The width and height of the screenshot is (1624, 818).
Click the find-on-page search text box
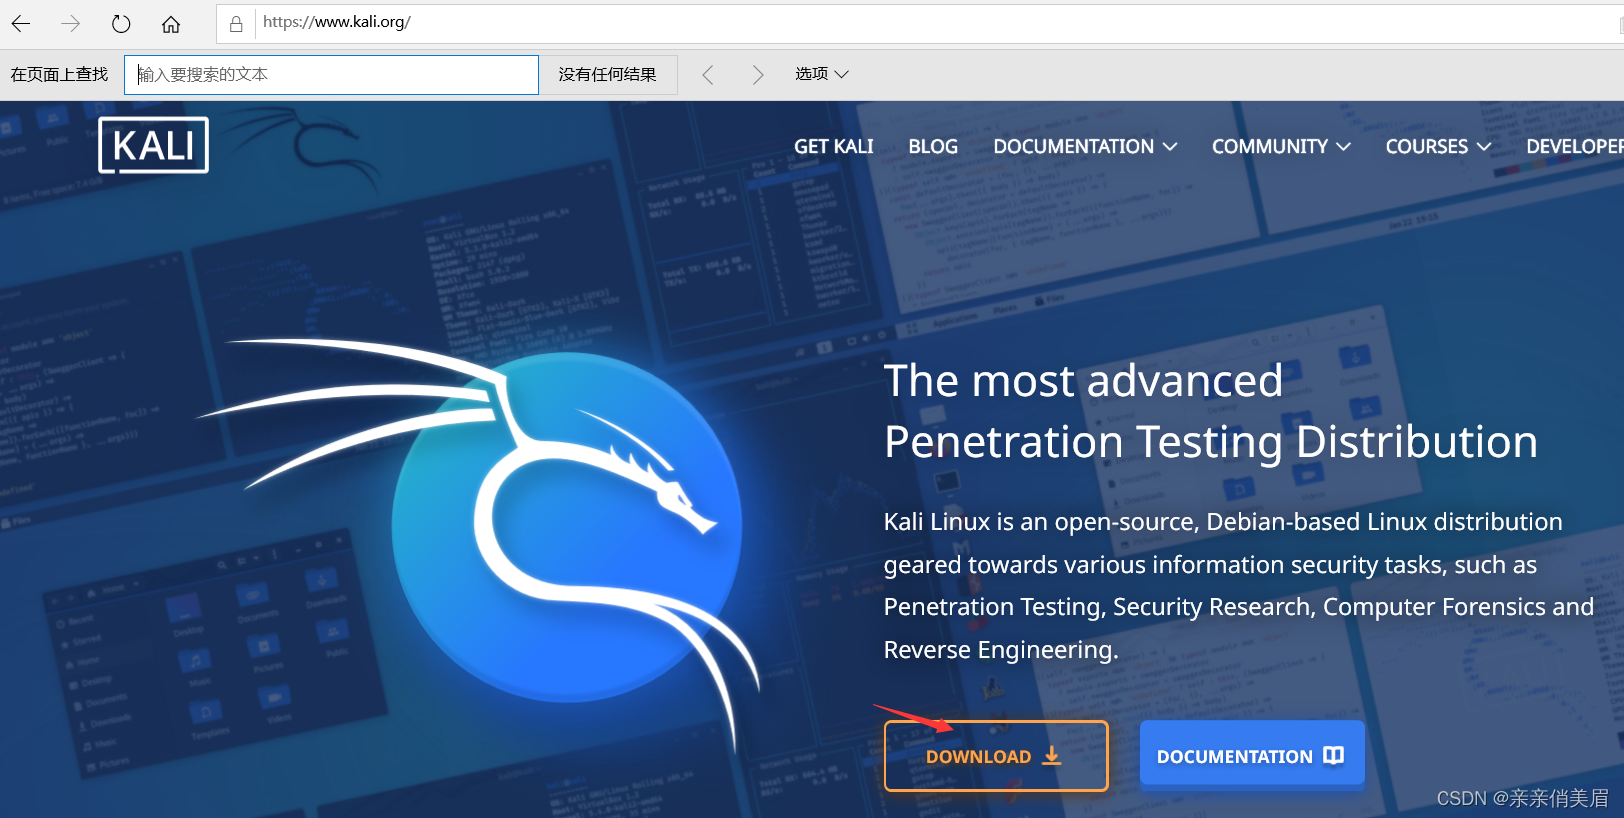[x=331, y=75]
